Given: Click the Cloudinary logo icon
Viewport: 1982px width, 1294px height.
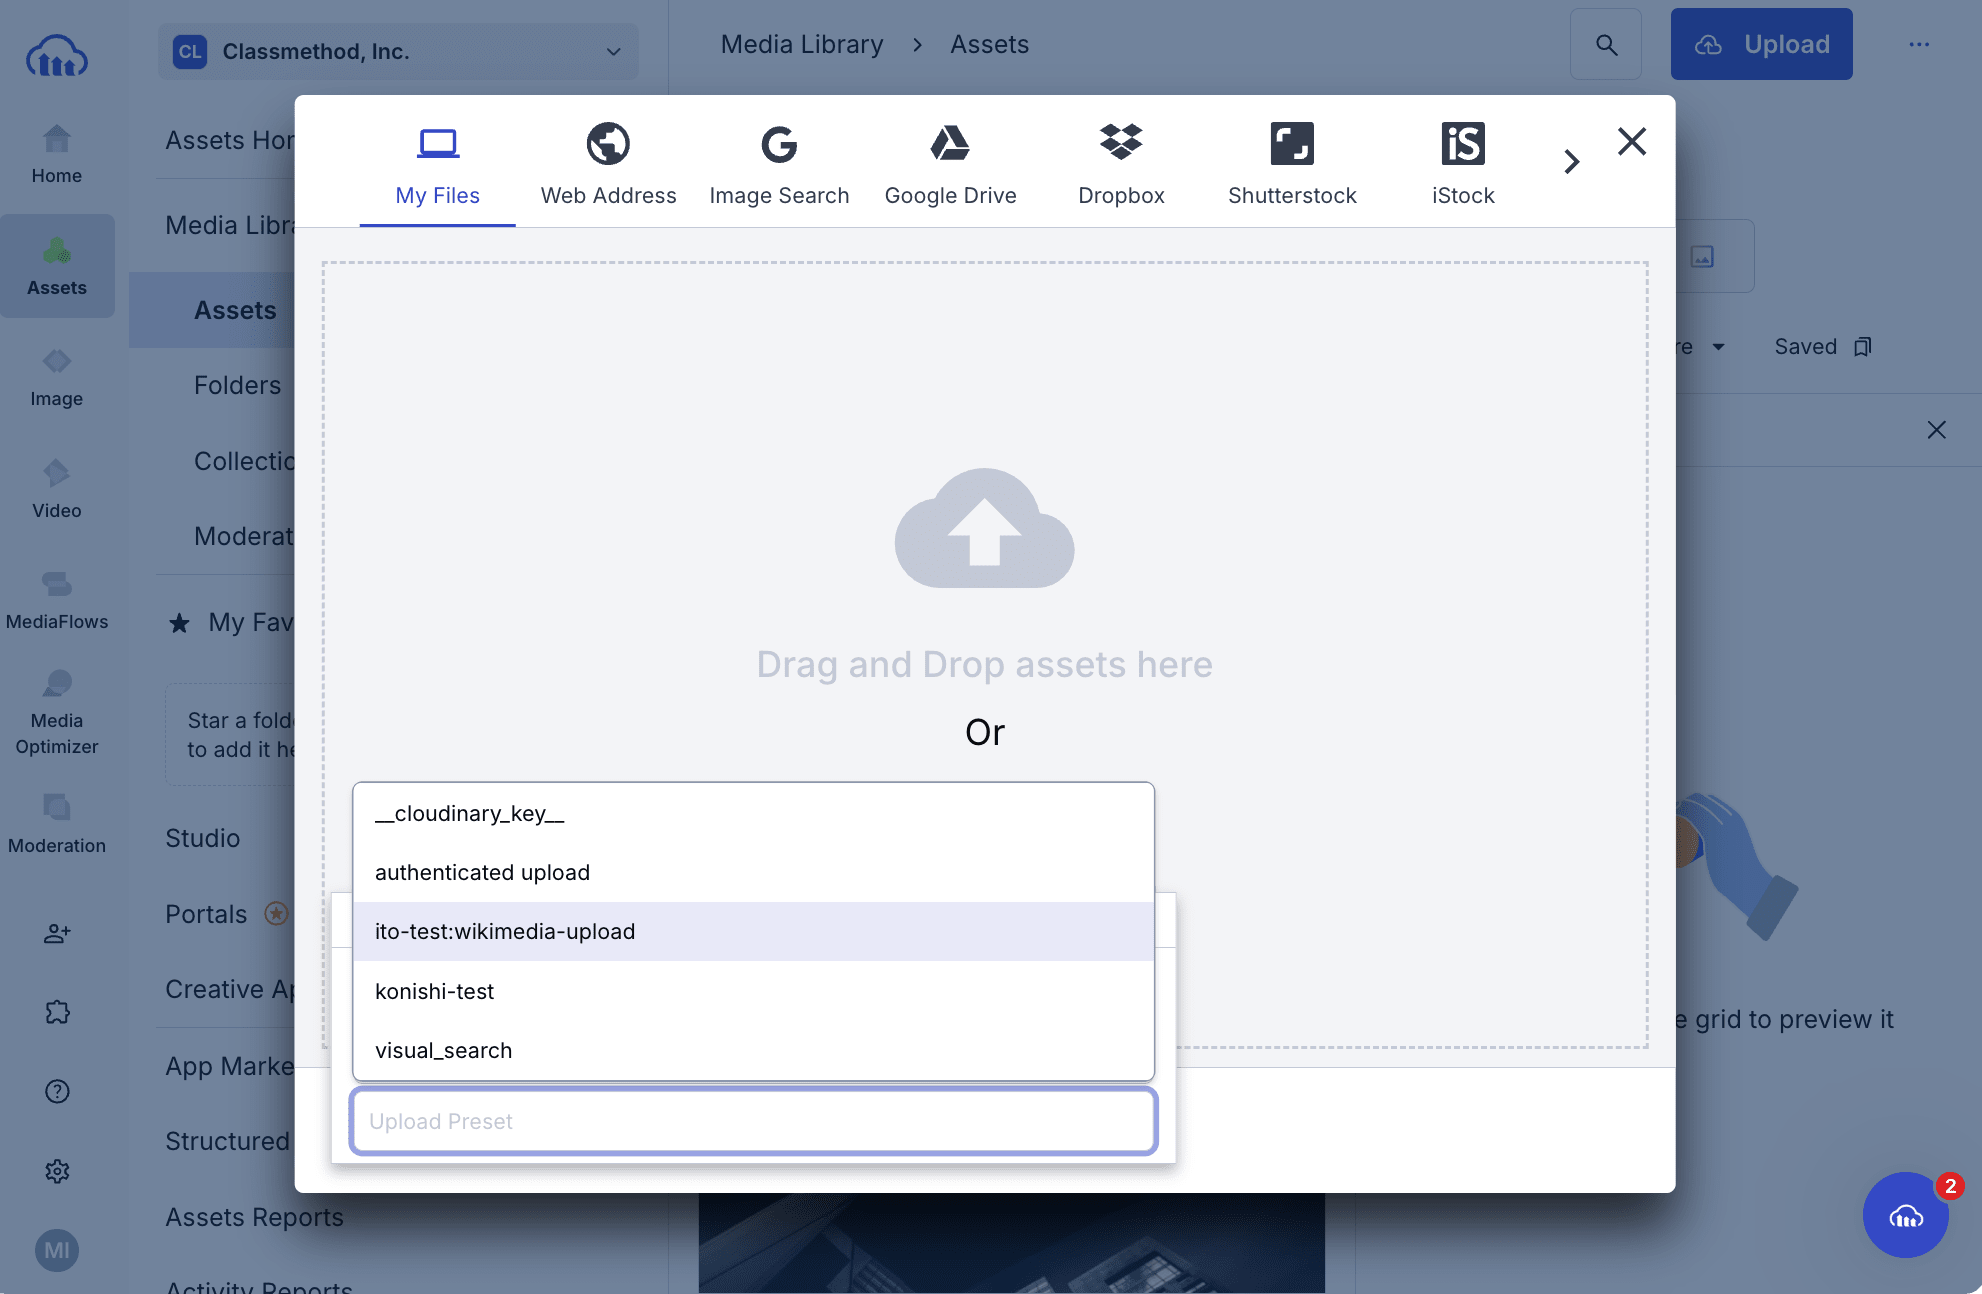Looking at the screenshot, I should (x=57, y=56).
